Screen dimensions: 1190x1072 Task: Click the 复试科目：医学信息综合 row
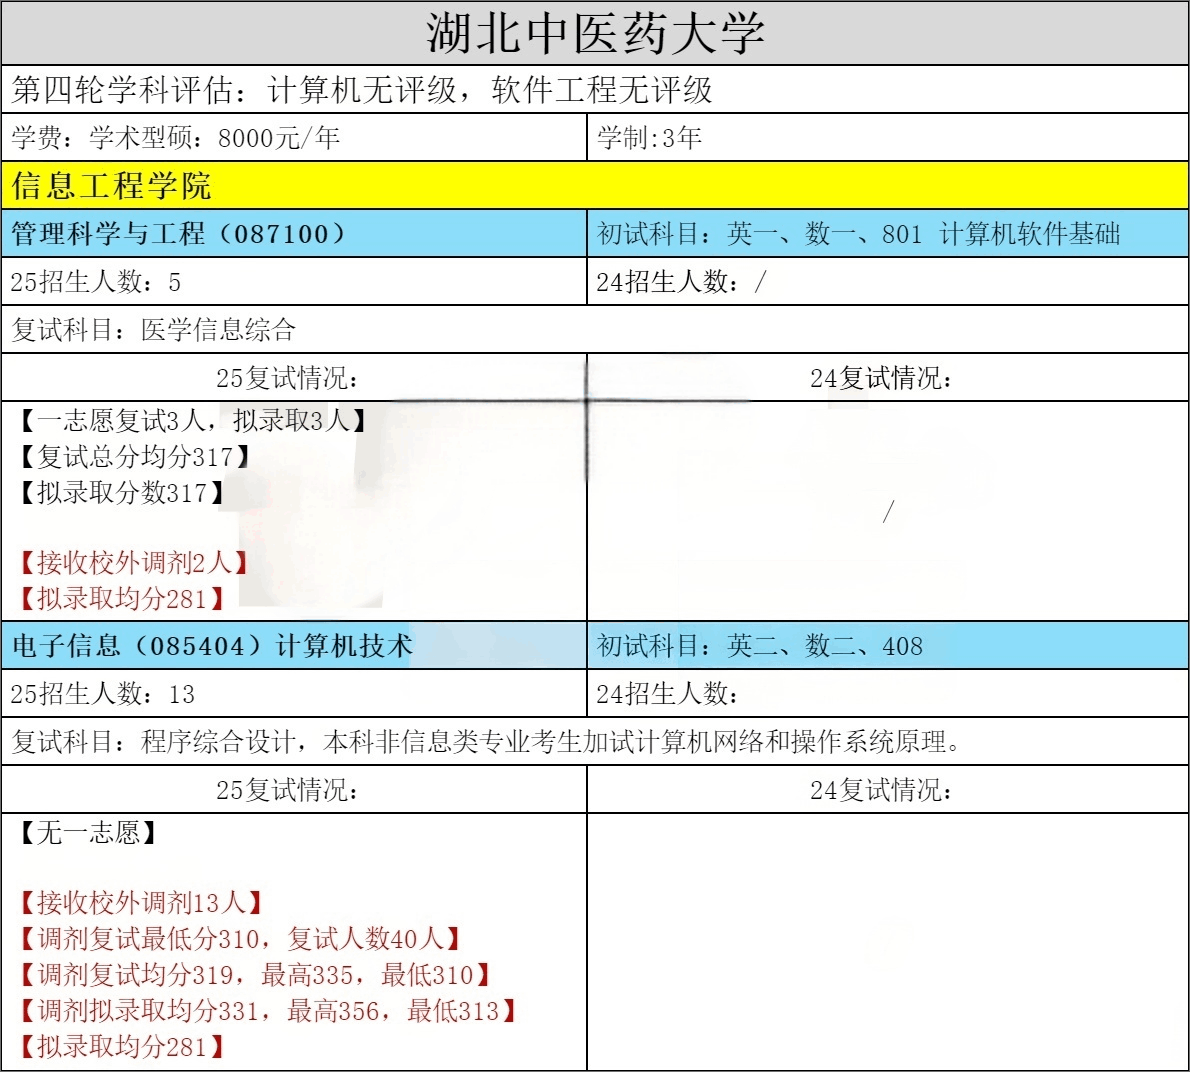(x=154, y=330)
